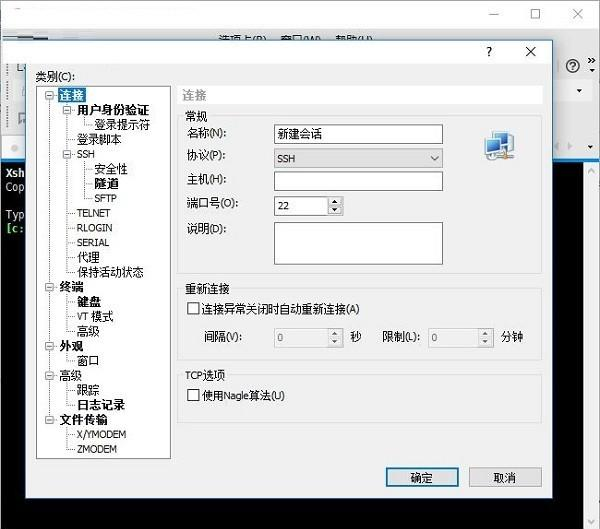Collapse the 高级 category tree node

(49, 376)
